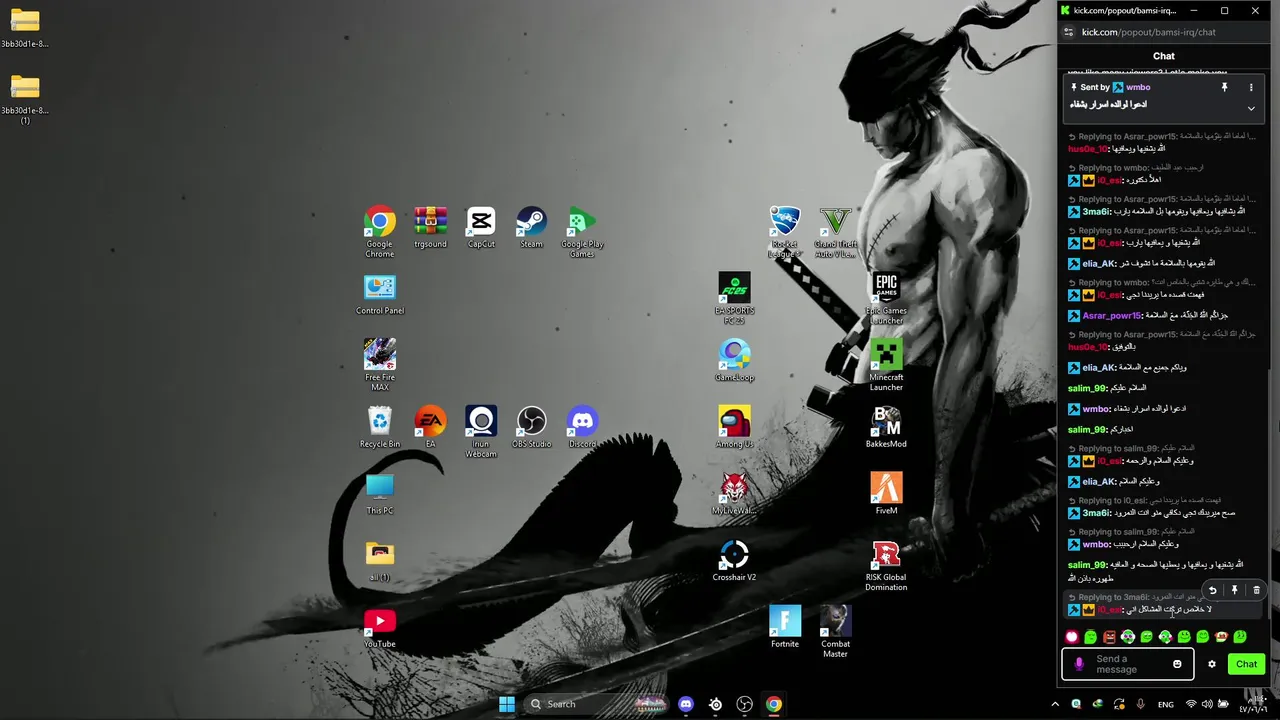Select the Crosshair V2 desktop icon
The width and height of the screenshot is (1280, 720).
pyautogui.click(x=734, y=561)
